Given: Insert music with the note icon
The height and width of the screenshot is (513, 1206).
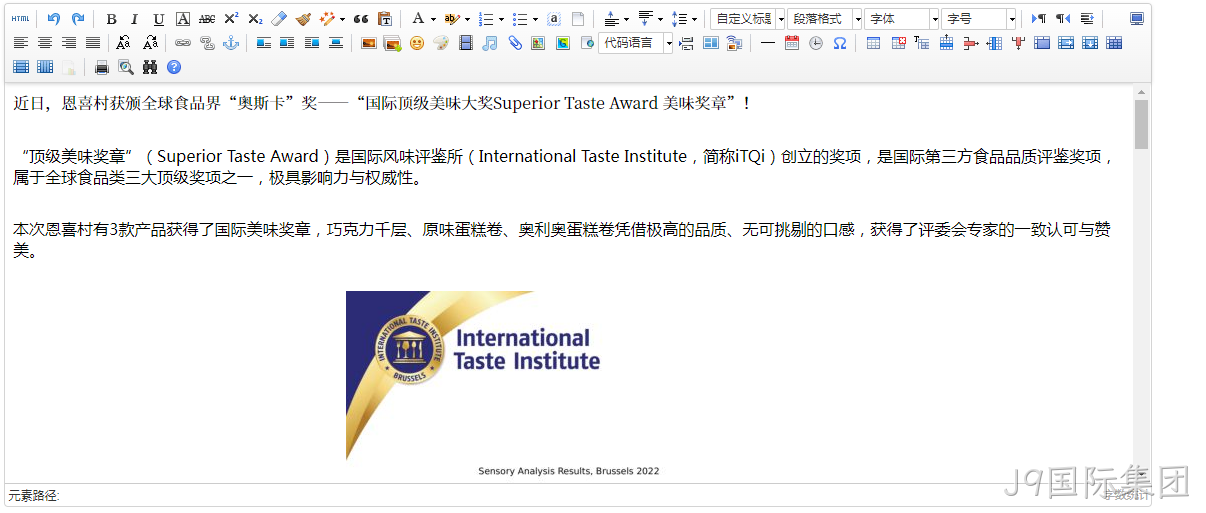Looking at the screenshot, I should coord(489,43).
